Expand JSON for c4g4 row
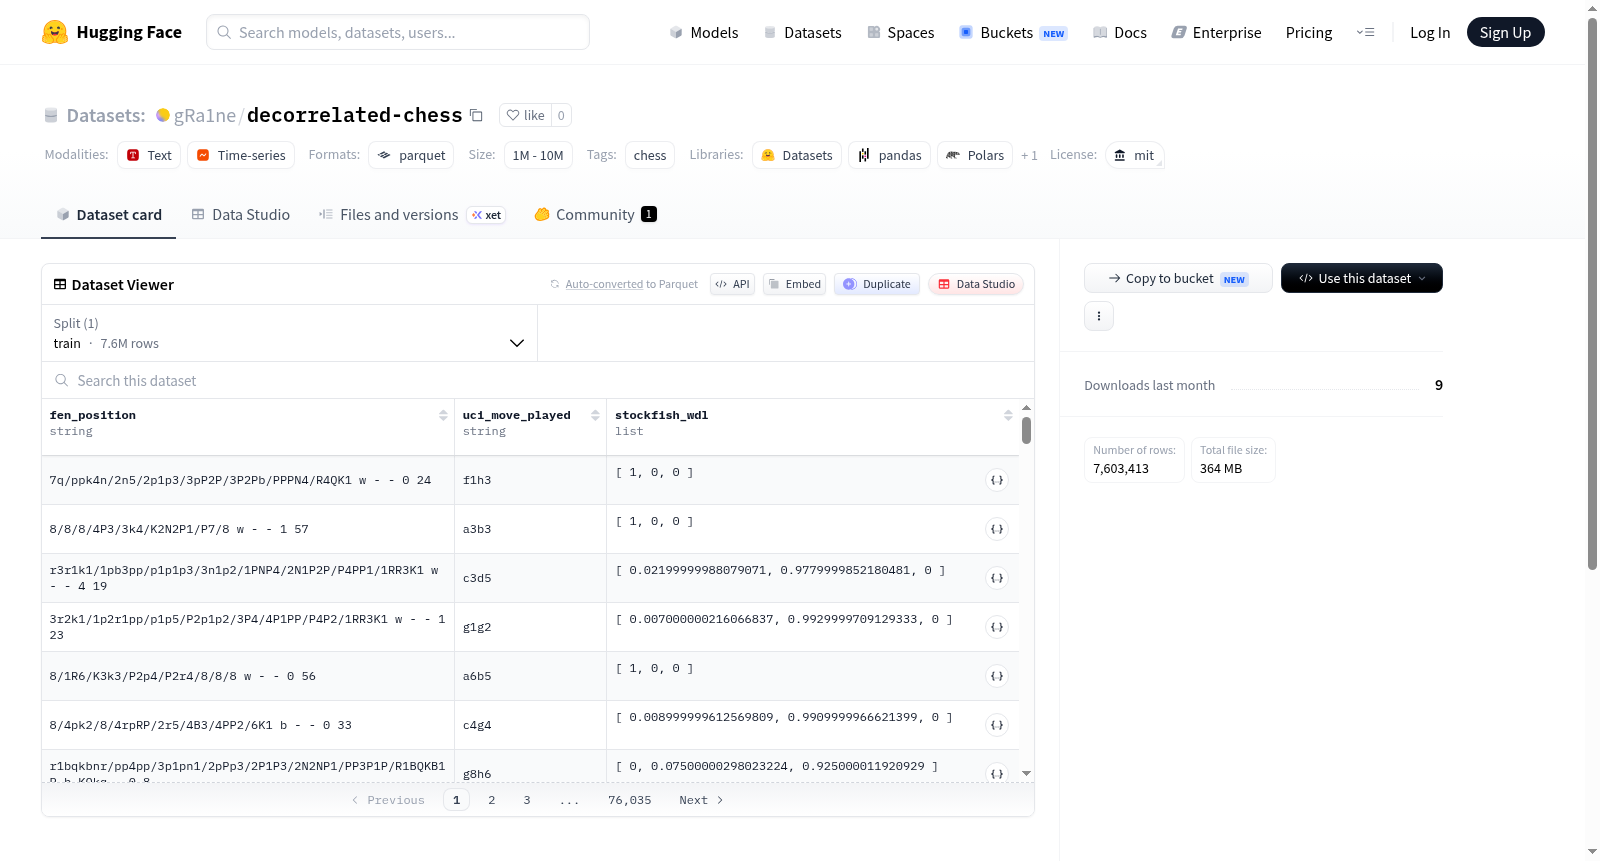This screenshot has width=1600, height=861. [x=997, y=725]
